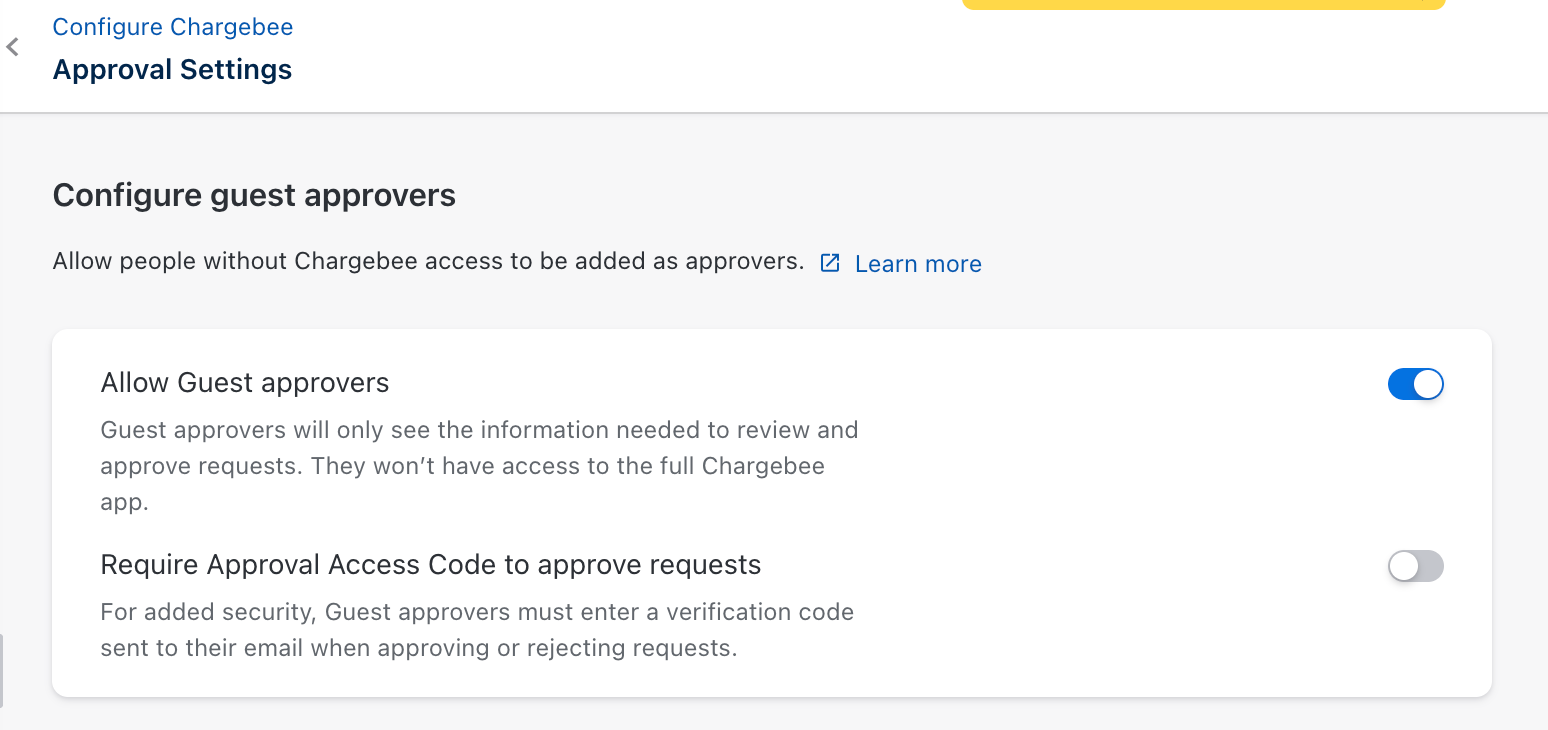The height and width of the screenshot is (730, 1548).
Task: Click the external link icon beside Learn more
Action: point(830,263)
